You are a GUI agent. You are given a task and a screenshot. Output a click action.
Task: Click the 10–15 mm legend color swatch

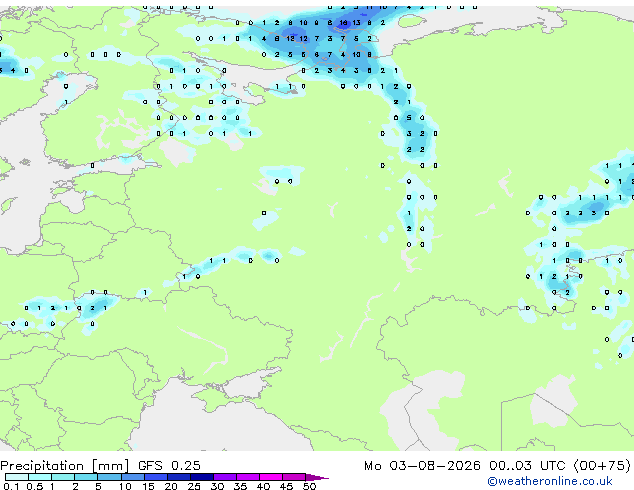[x=133, y=477]
